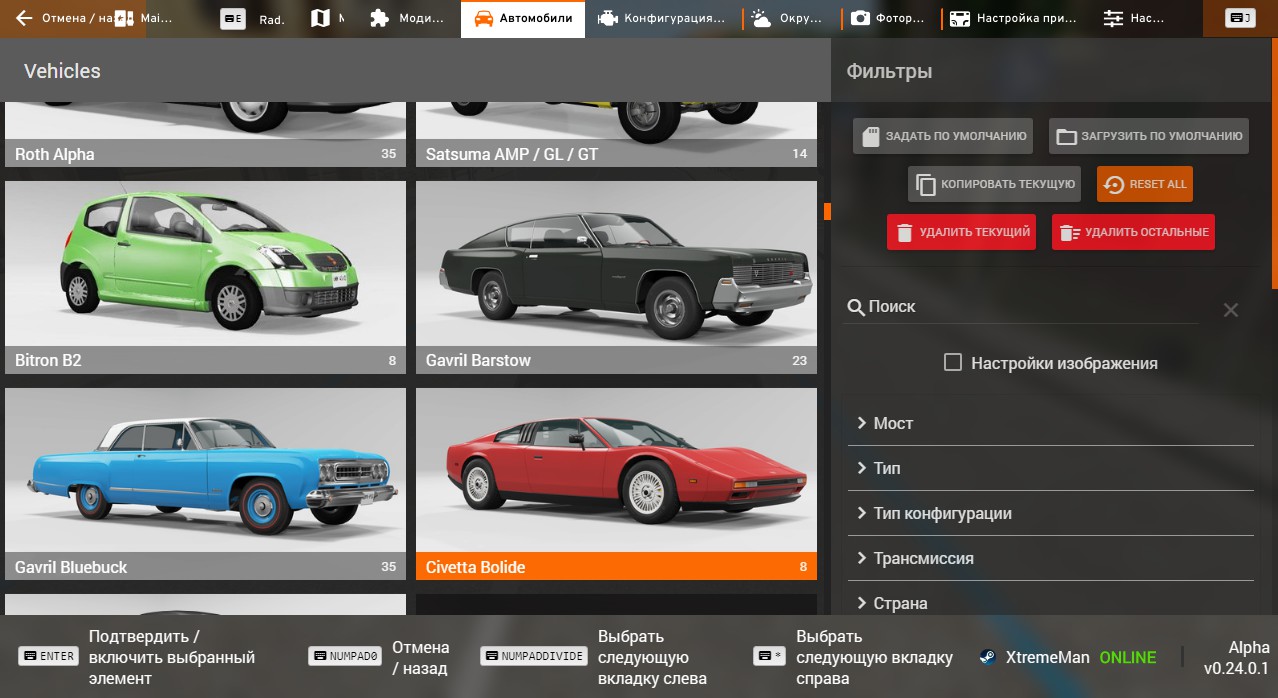Click the Подтвердить / включить выбранный элемент hint
1278x698 pixels.
pos(172,657)
